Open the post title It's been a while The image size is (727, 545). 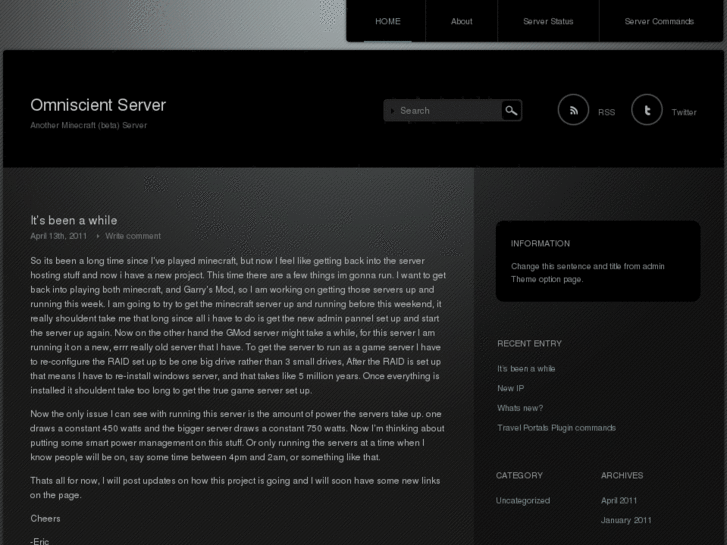[x=74, y=220]
